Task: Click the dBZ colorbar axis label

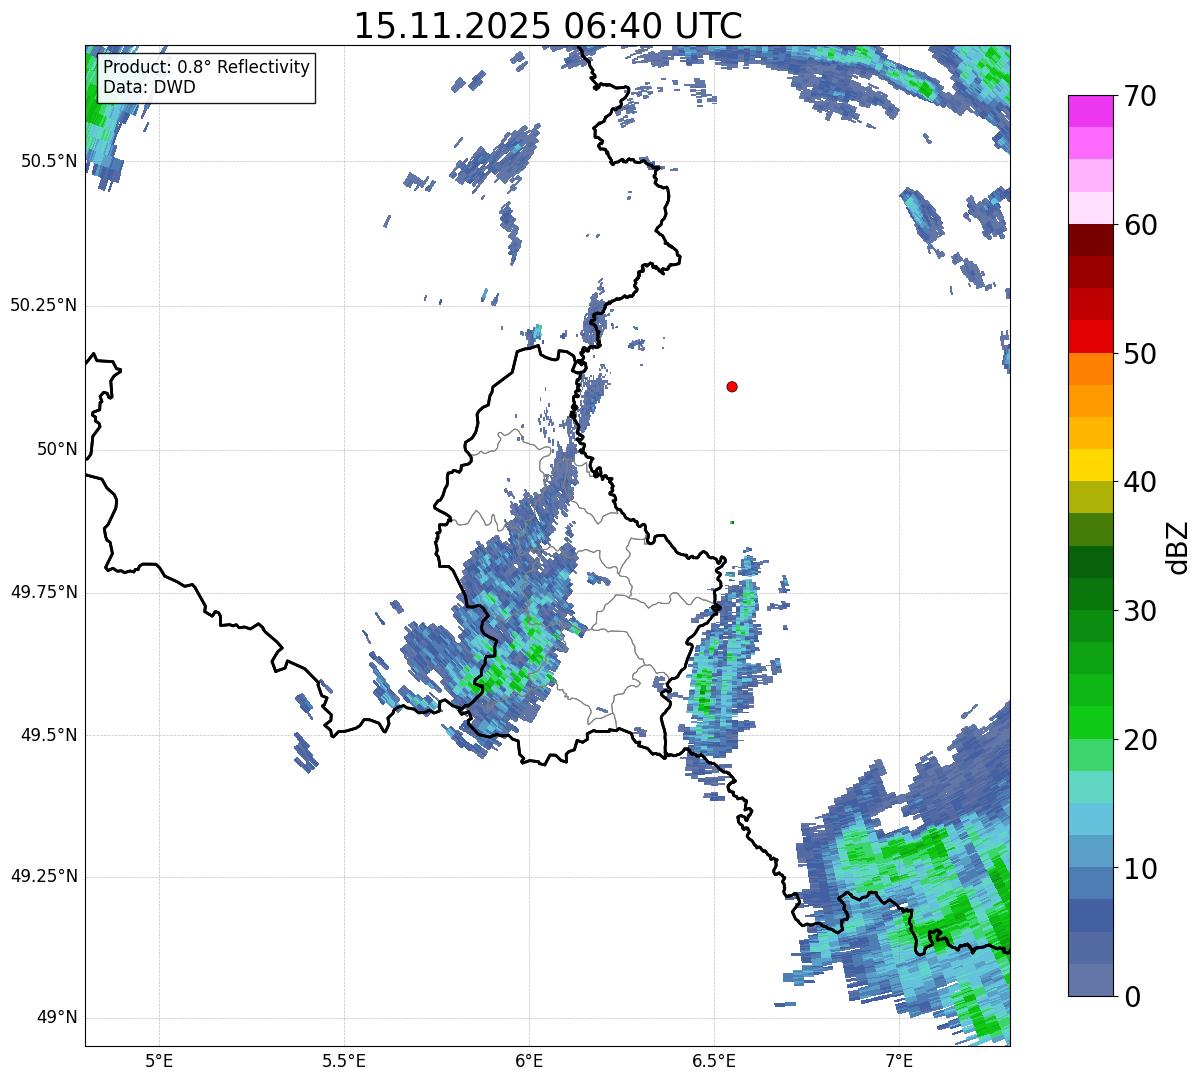Action: click(1178, 546)
